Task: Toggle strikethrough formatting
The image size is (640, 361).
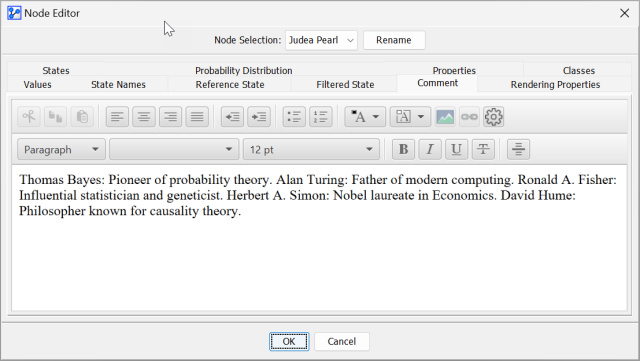Action: pos(483,149)
